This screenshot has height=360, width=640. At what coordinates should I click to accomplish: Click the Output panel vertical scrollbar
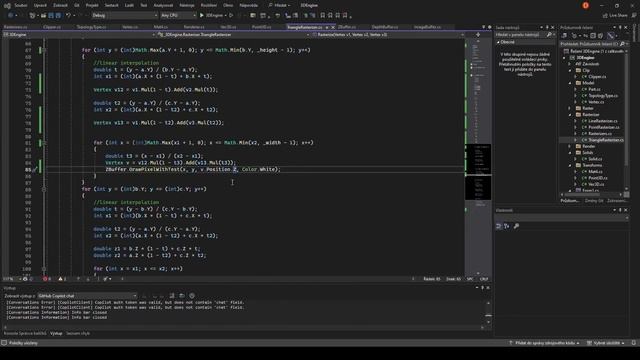click(488, 313)
